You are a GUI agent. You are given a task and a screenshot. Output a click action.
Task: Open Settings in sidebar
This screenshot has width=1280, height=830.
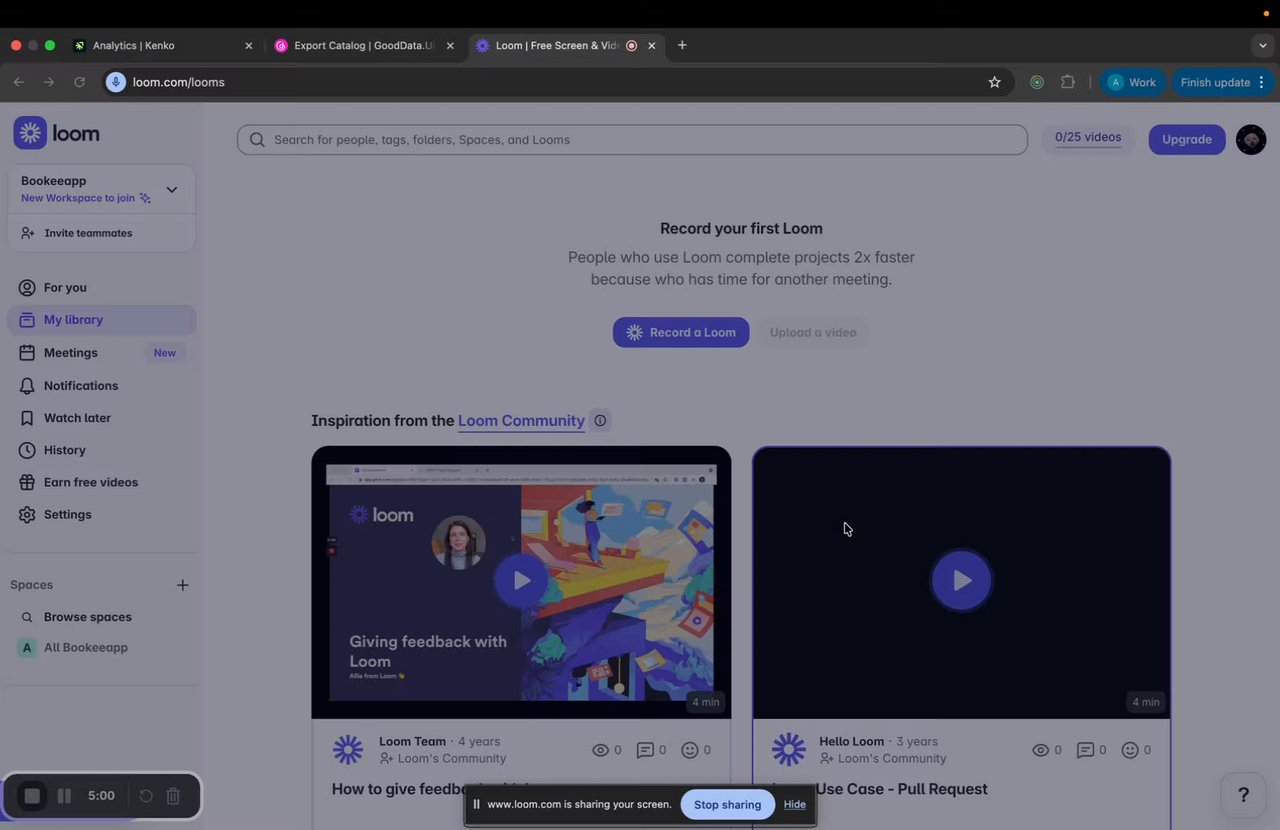(67, 514)
